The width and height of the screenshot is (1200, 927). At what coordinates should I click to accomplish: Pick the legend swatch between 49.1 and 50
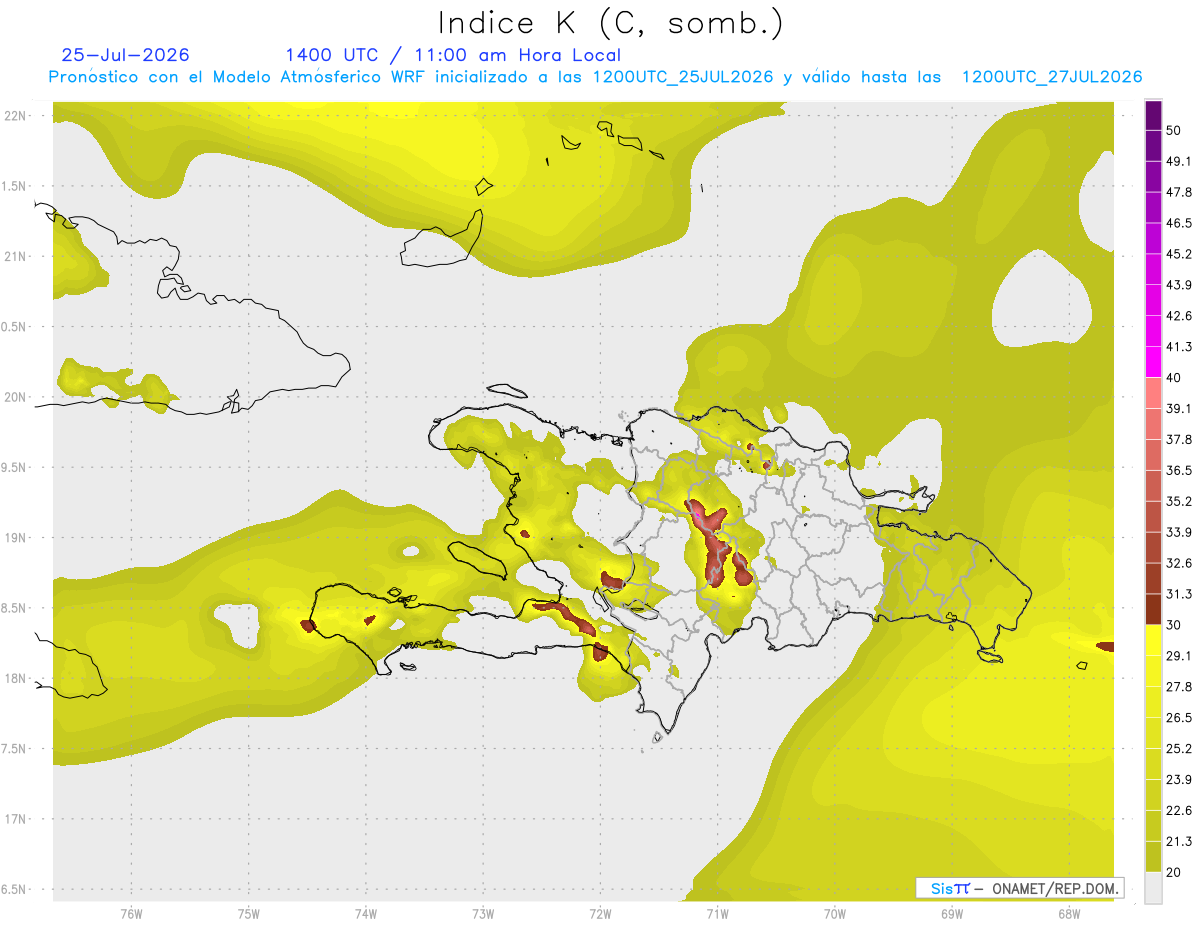[x=1154, y=145]
